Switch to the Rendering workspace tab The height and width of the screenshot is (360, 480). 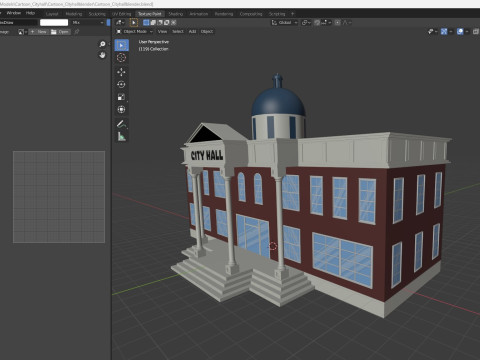coord(224,14)
